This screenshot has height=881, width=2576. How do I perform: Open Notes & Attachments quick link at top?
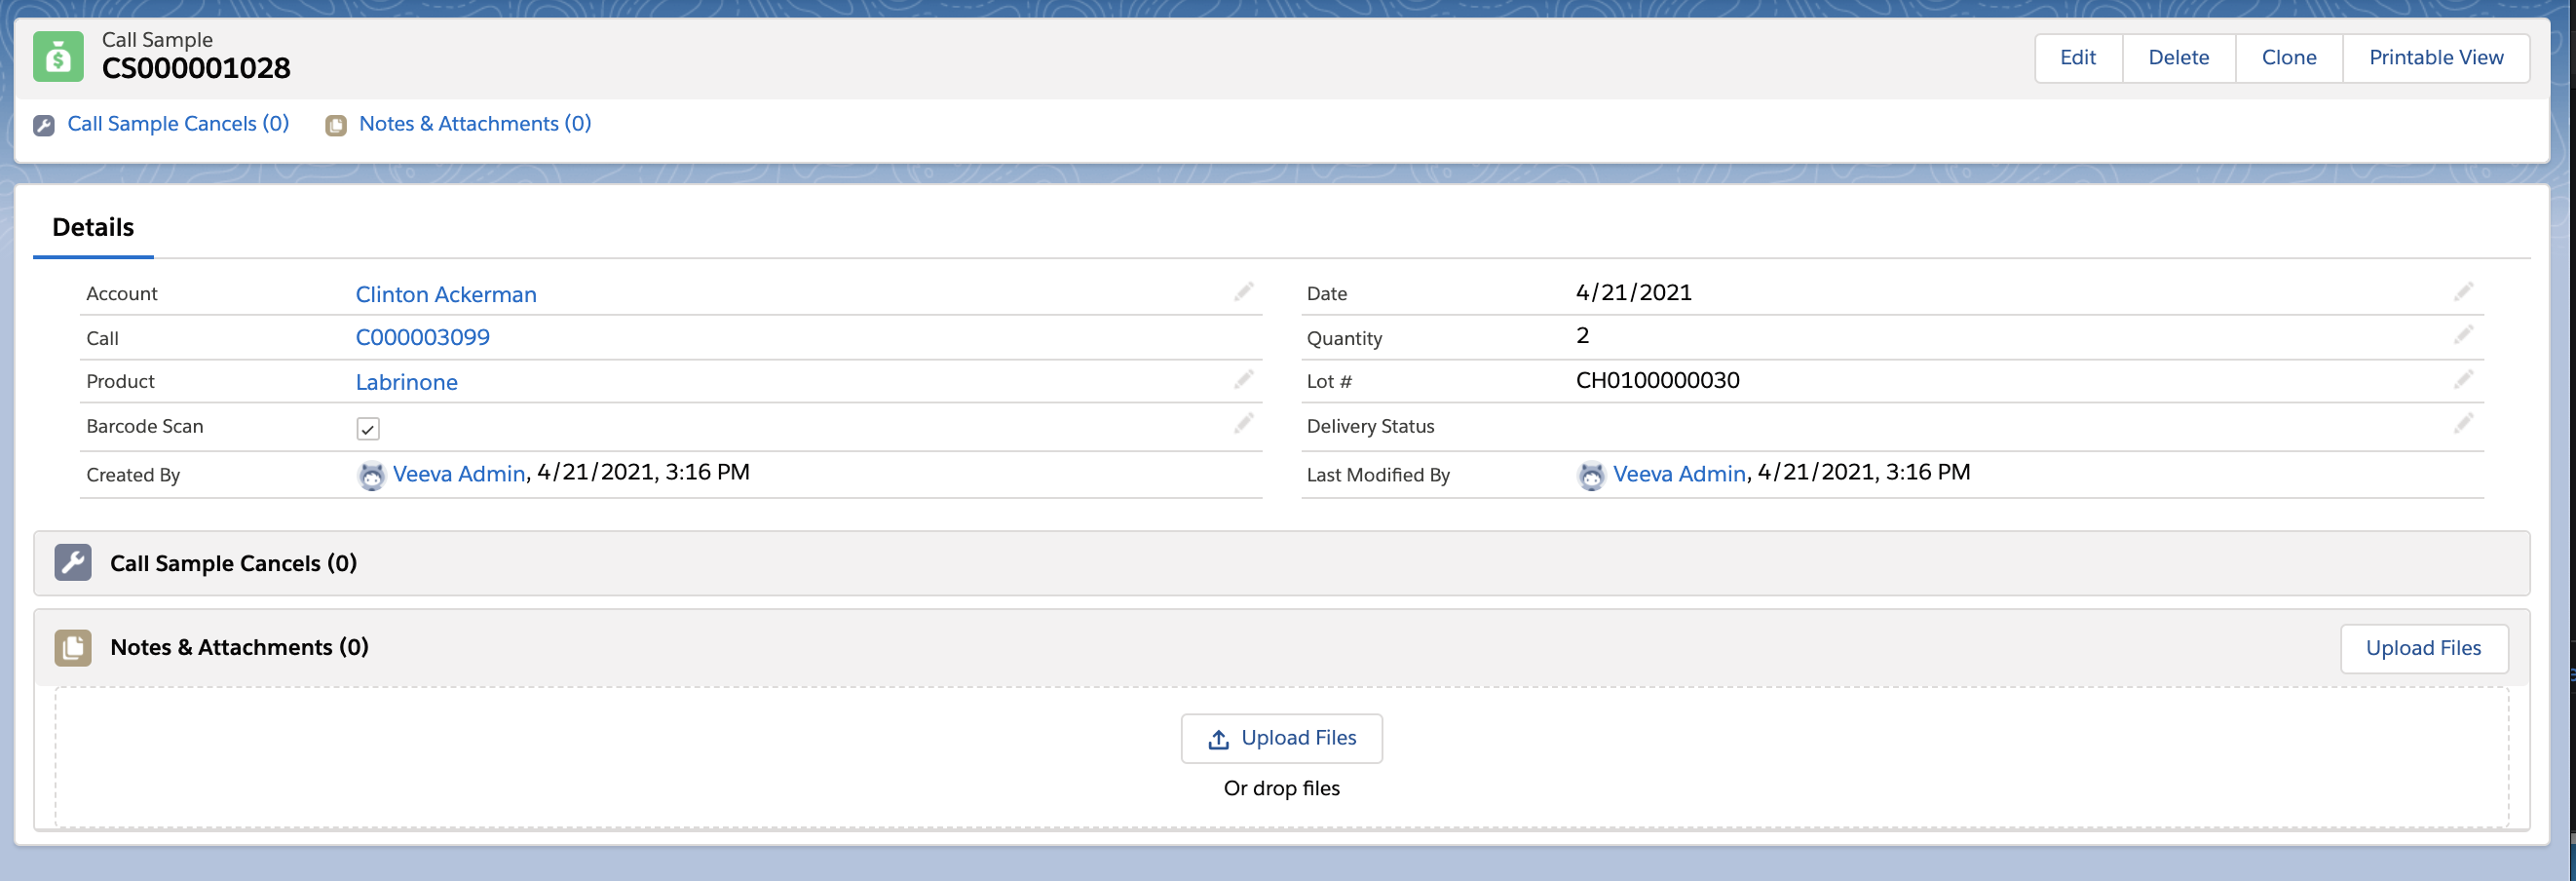tap(474, 124)
